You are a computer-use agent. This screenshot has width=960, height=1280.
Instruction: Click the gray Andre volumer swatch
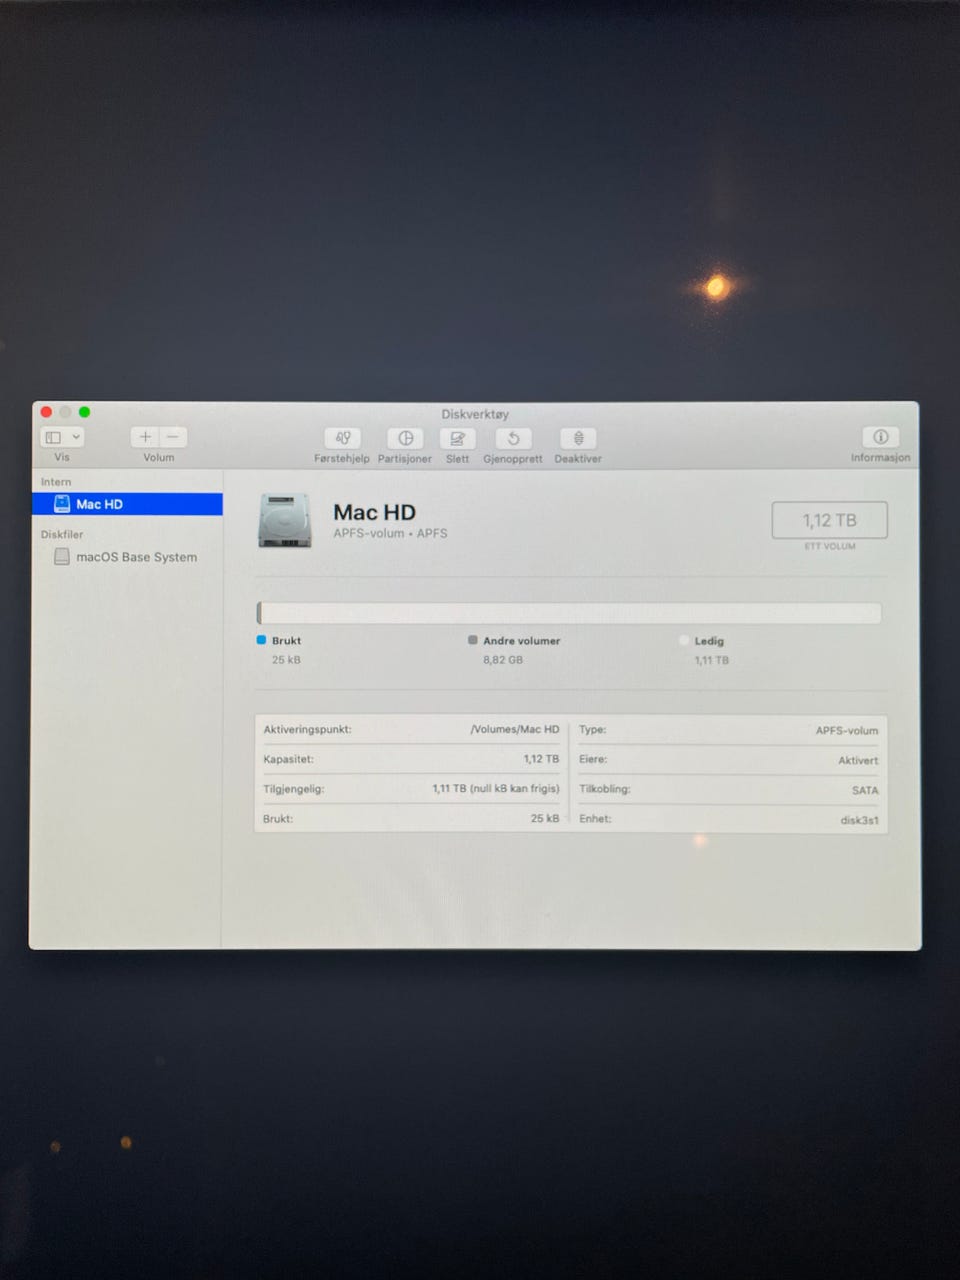[x=472, y=640]
